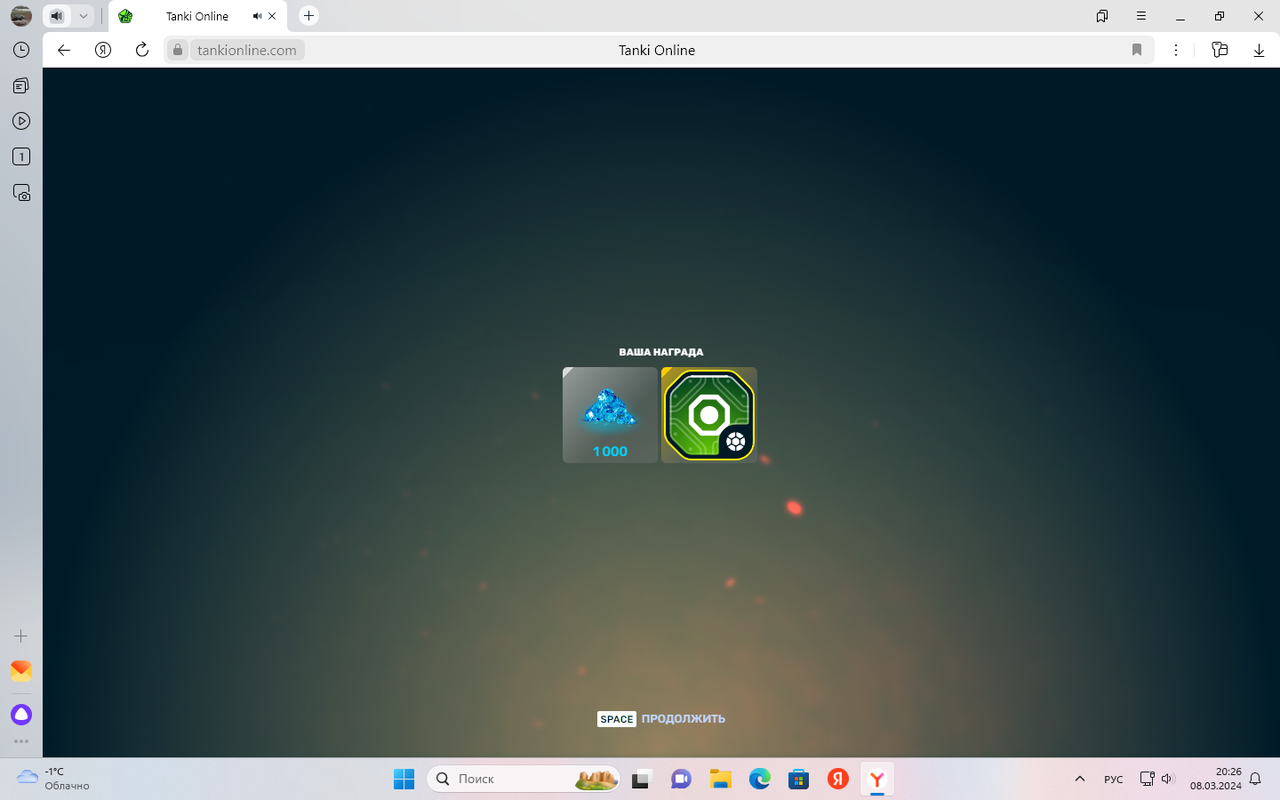Open the Windows Start menu
The height and width of the screenshot is (800, 1280).
click(404, 778)
